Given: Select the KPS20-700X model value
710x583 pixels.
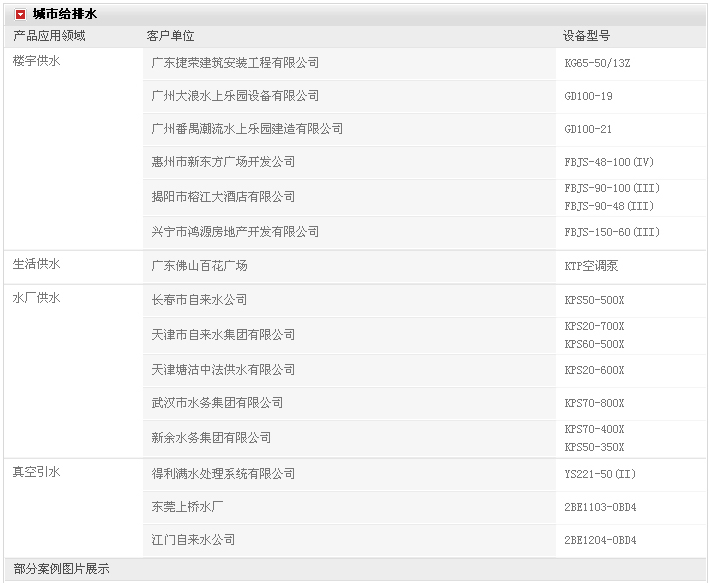Looking at the screenshot, I should click(x=594, y=326).
